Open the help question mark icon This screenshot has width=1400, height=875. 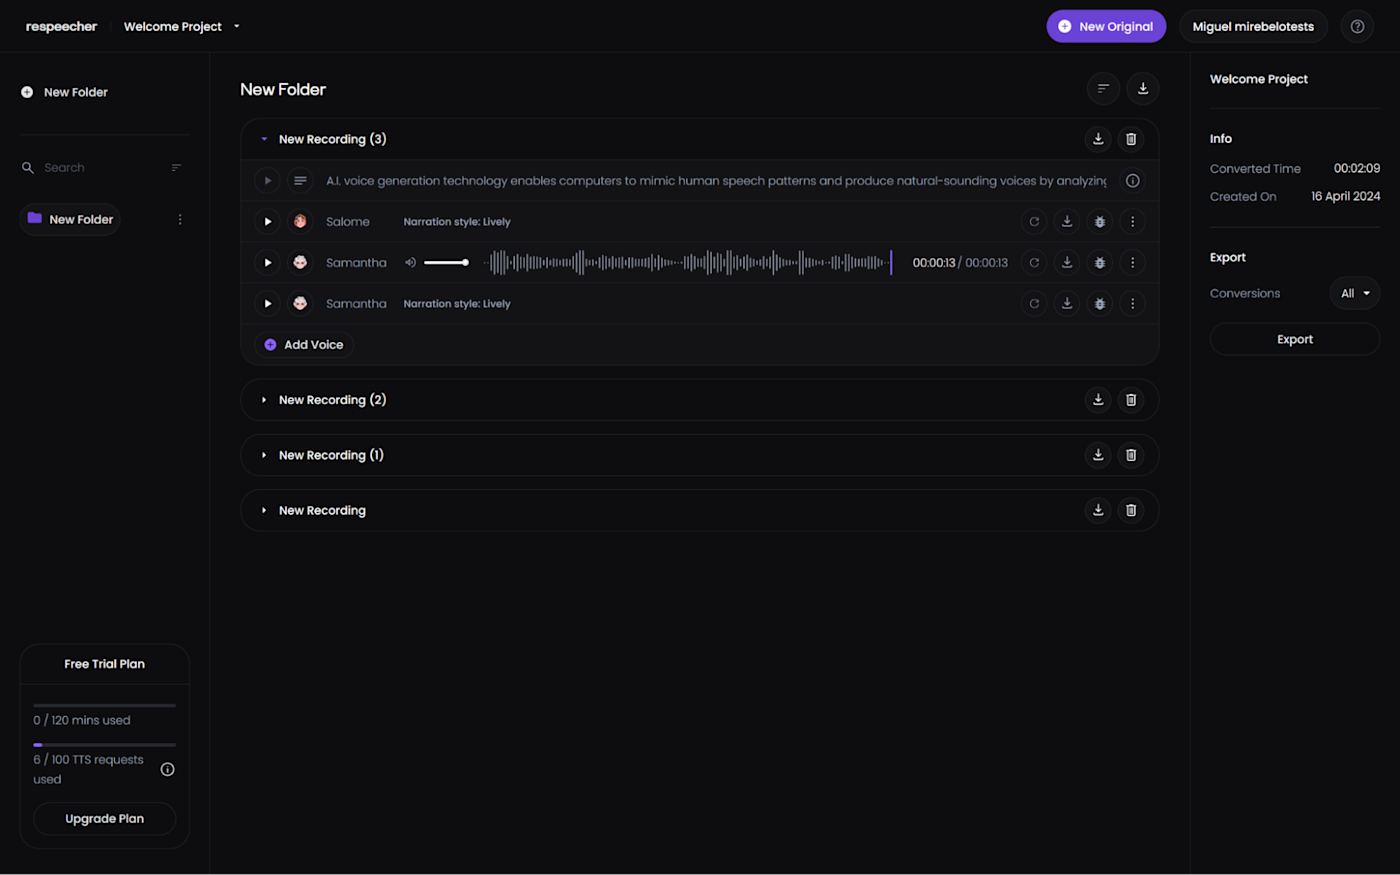tap(1357, 26)
